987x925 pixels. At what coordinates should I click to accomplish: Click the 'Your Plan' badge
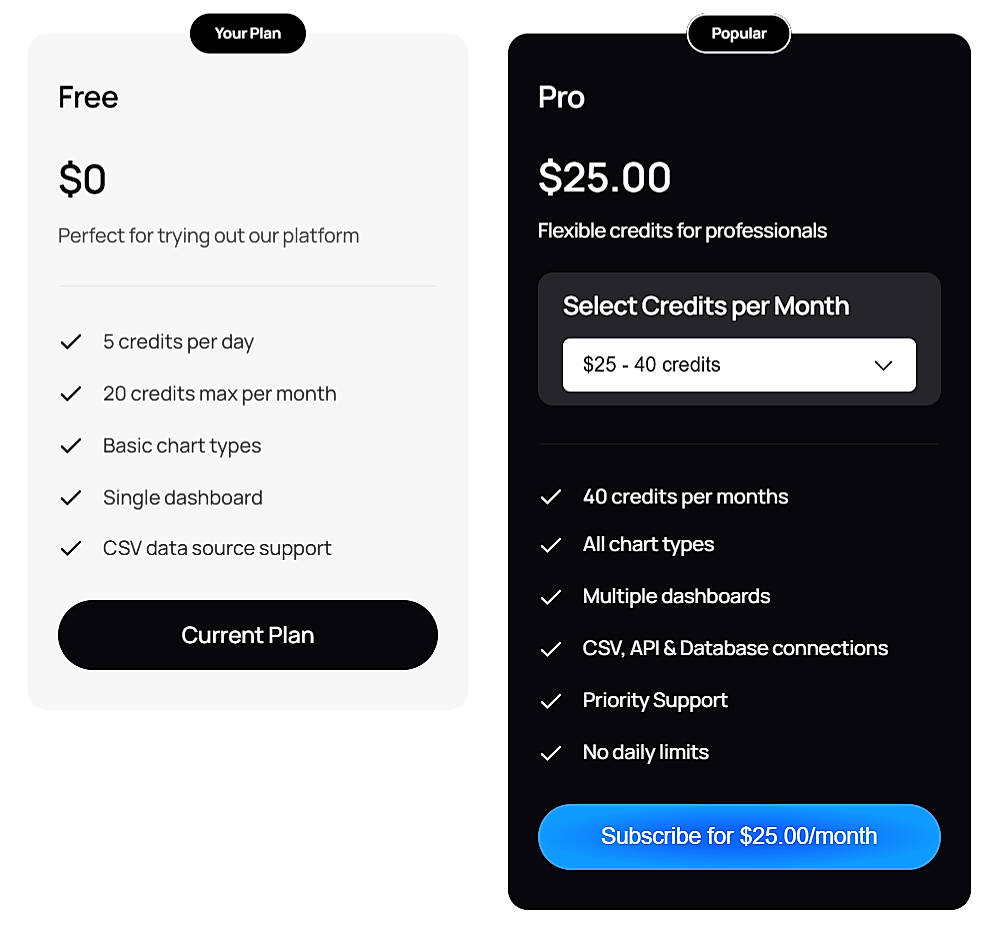tap(247, 33)
